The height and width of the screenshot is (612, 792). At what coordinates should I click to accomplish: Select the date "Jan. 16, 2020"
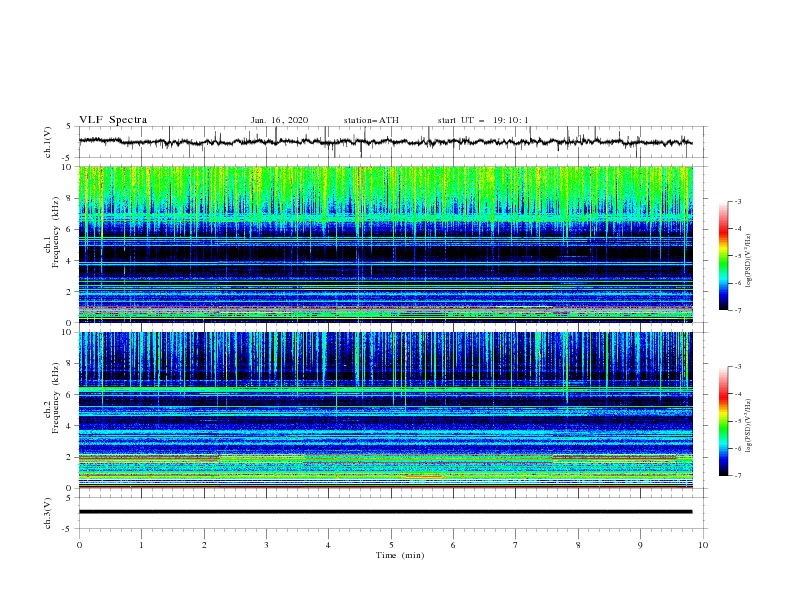point(279,120)
